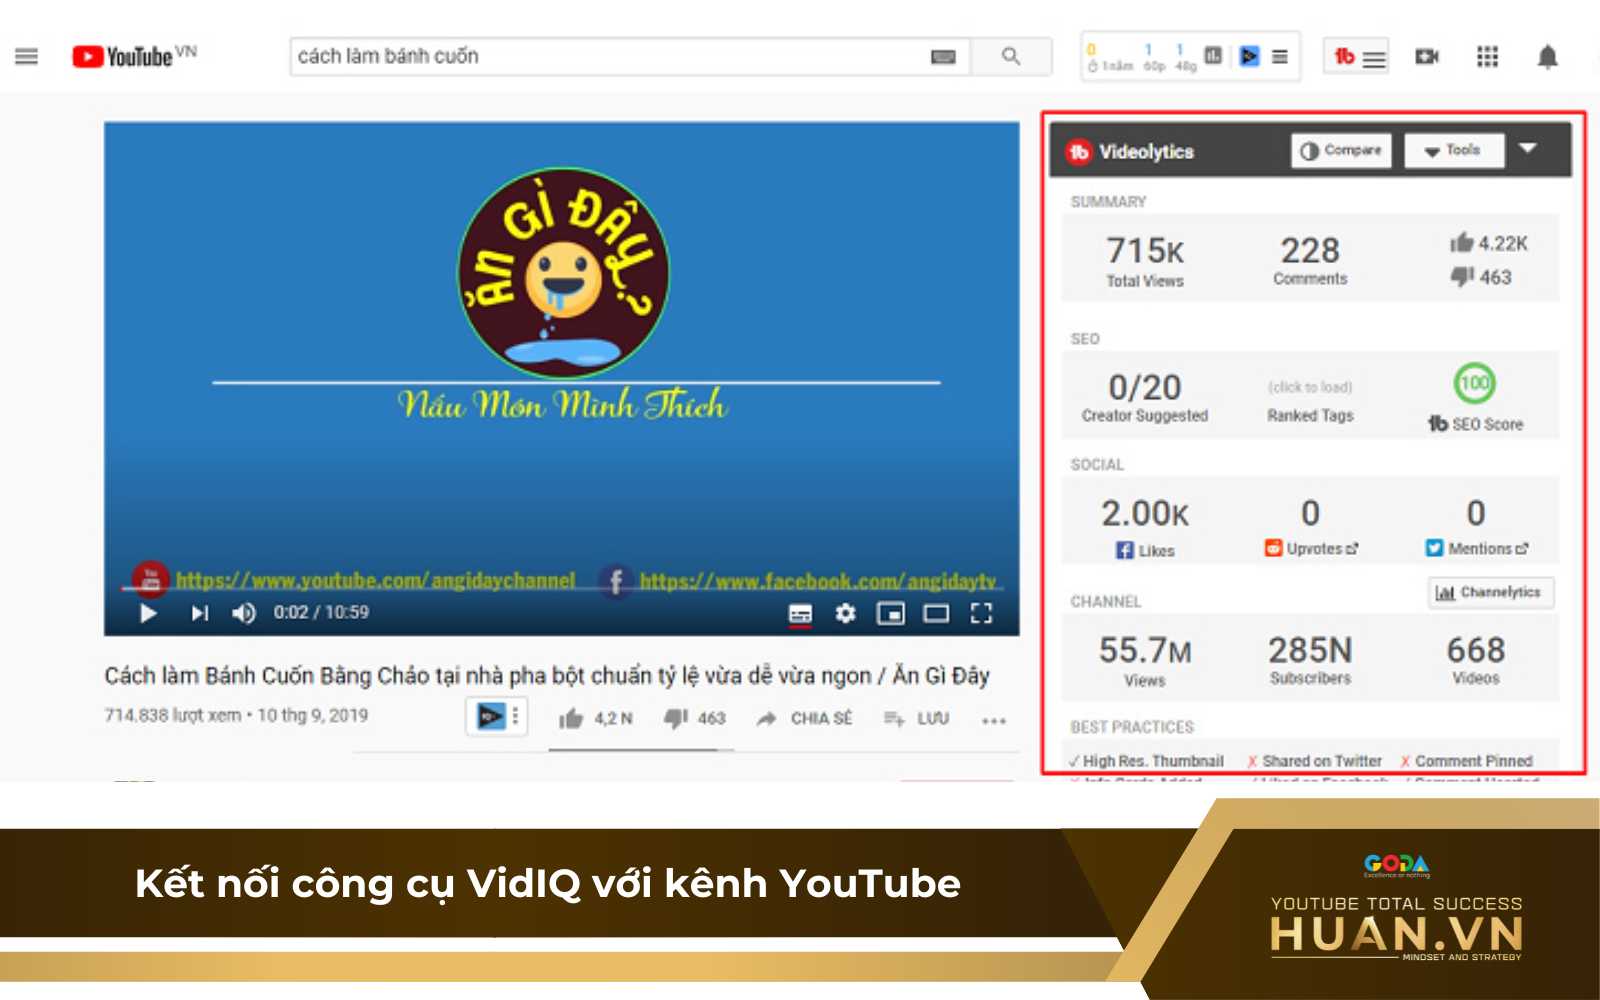
Task: Click the 285N Subscribers stat
Action: point(1310,660)
